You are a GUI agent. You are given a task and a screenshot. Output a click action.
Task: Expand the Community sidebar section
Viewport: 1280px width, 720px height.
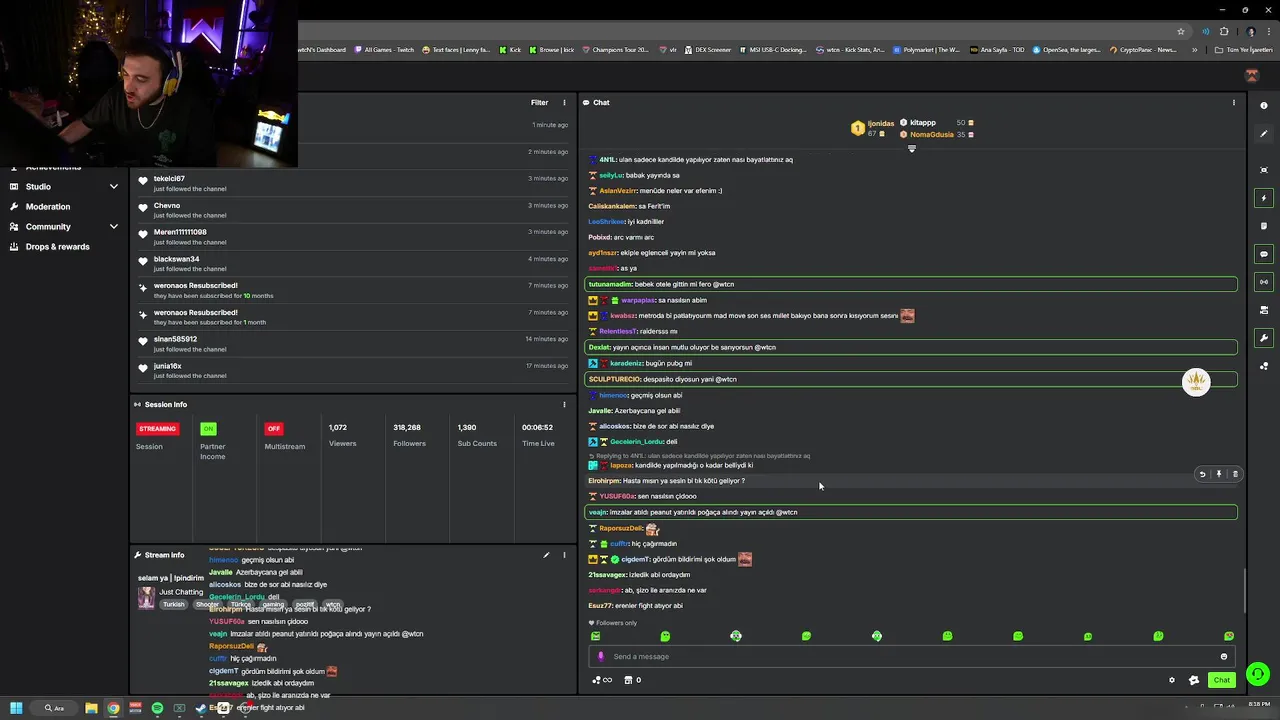(x=114, y=226)
